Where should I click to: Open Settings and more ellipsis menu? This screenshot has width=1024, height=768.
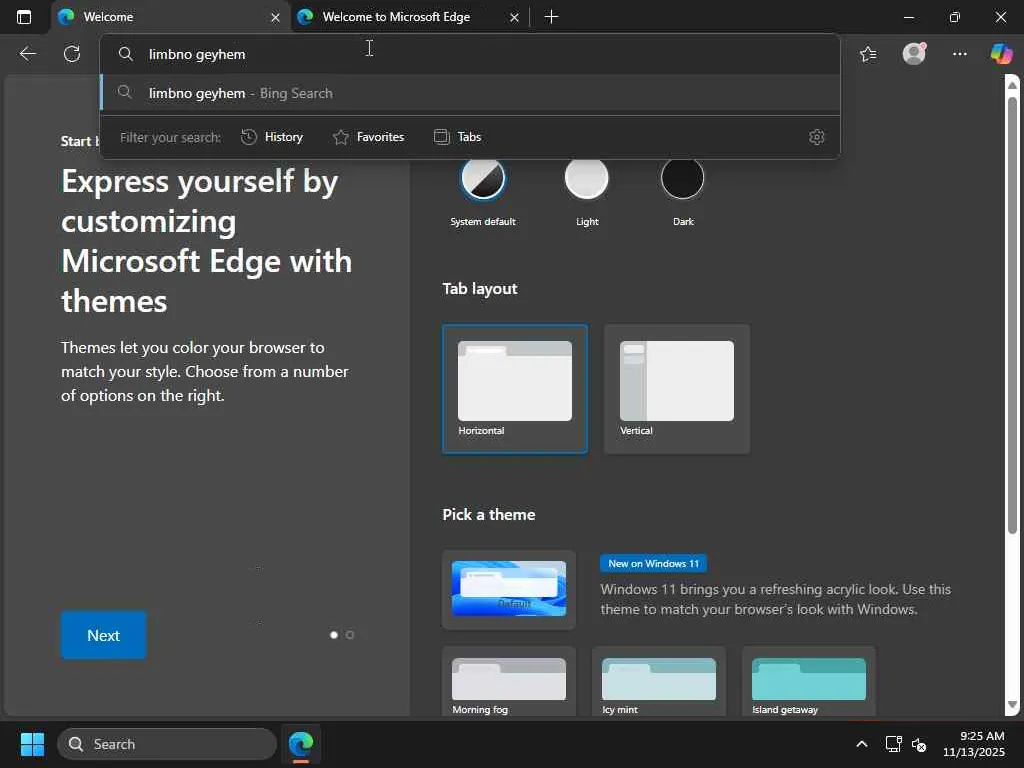tap(959, 54)
